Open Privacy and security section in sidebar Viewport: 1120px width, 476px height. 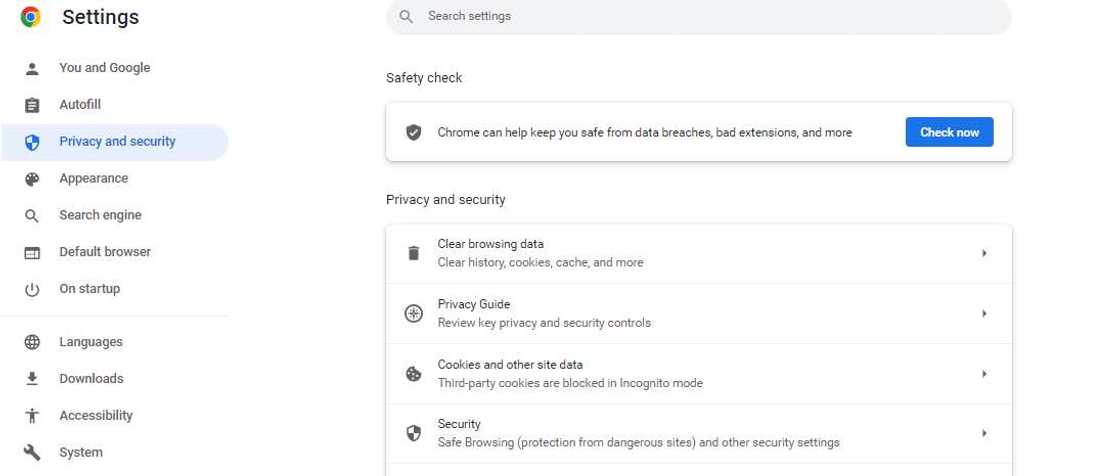[117, 142]
